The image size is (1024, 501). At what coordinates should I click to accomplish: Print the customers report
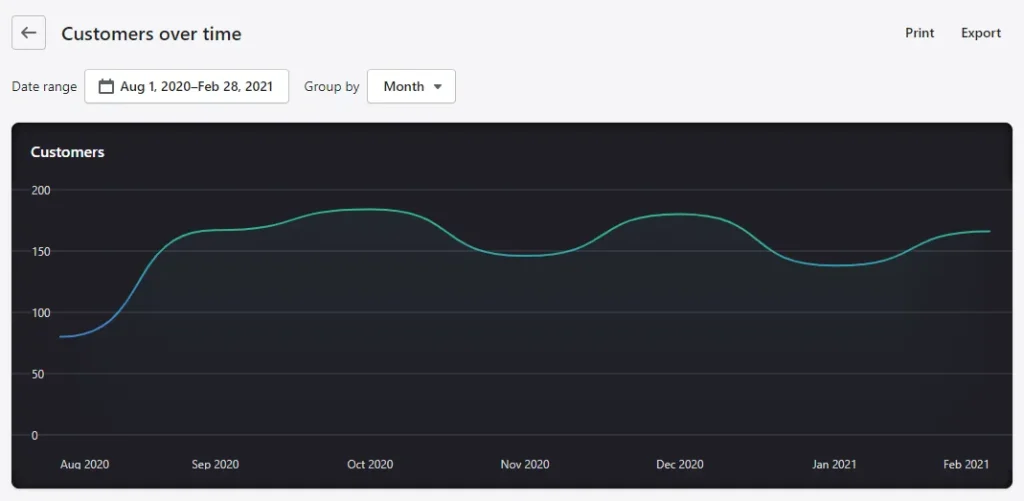[x=920, y=33]
